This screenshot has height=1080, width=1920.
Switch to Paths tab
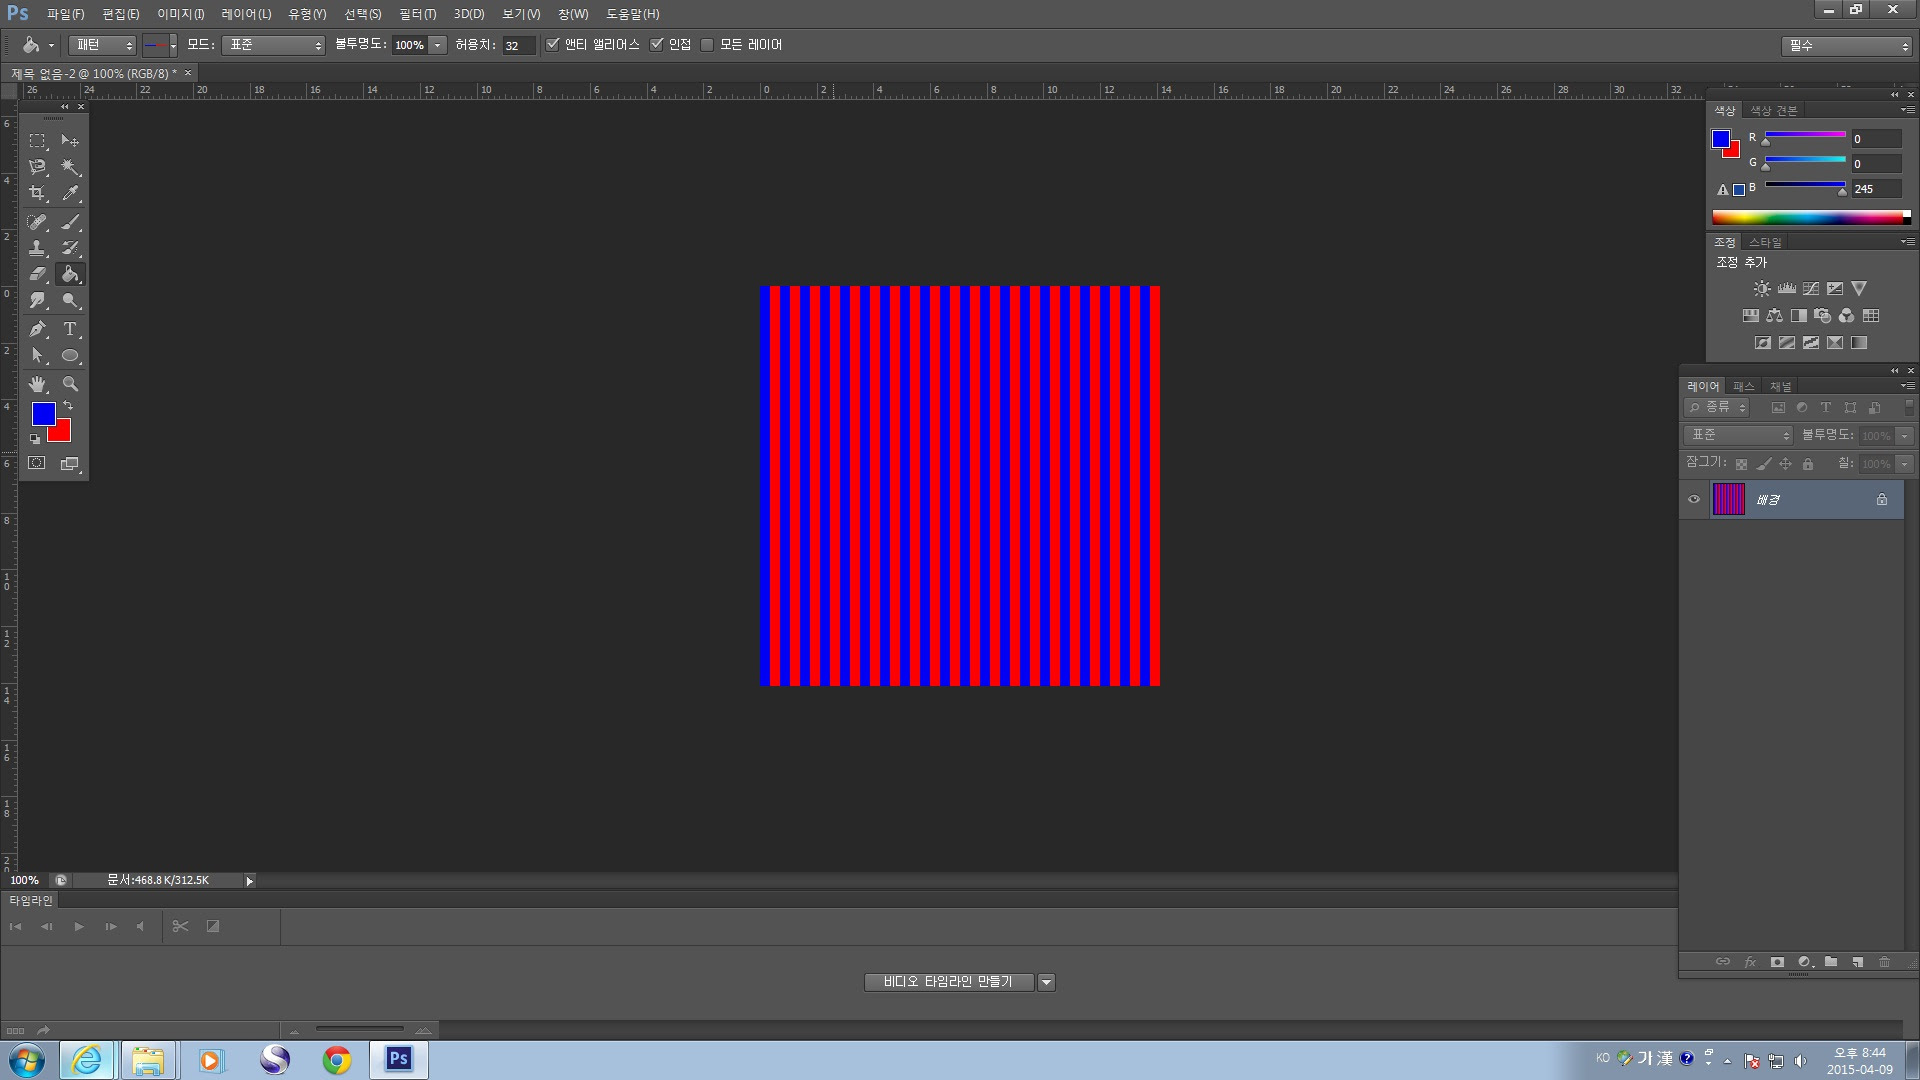[x=1744, y=386]
